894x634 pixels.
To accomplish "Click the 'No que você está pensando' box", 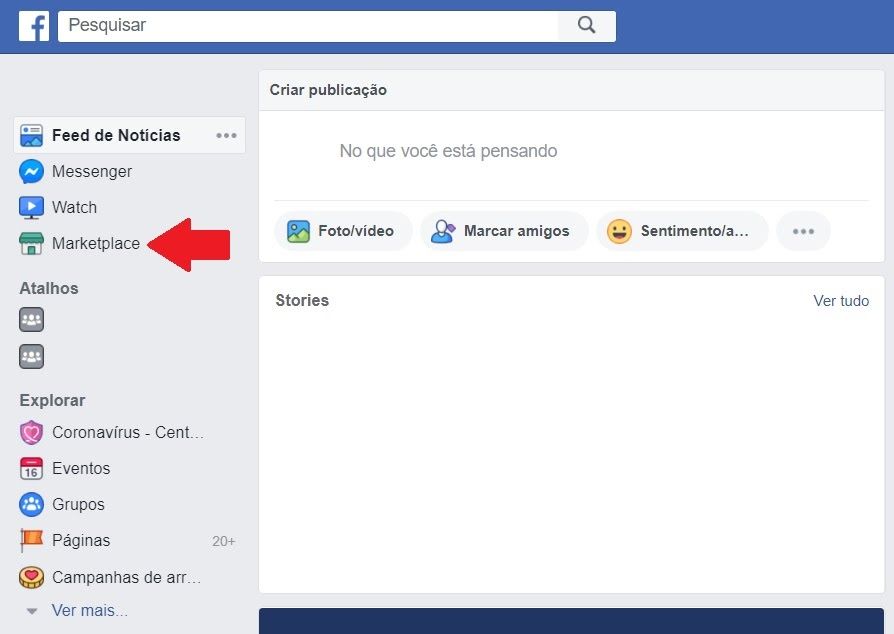I will click(x=448, y=151).
